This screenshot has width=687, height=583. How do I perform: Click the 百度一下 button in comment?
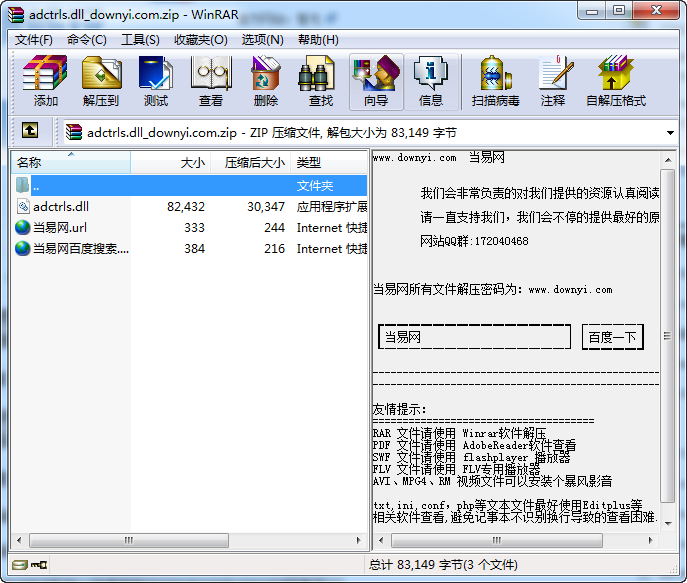pos(613,337)
